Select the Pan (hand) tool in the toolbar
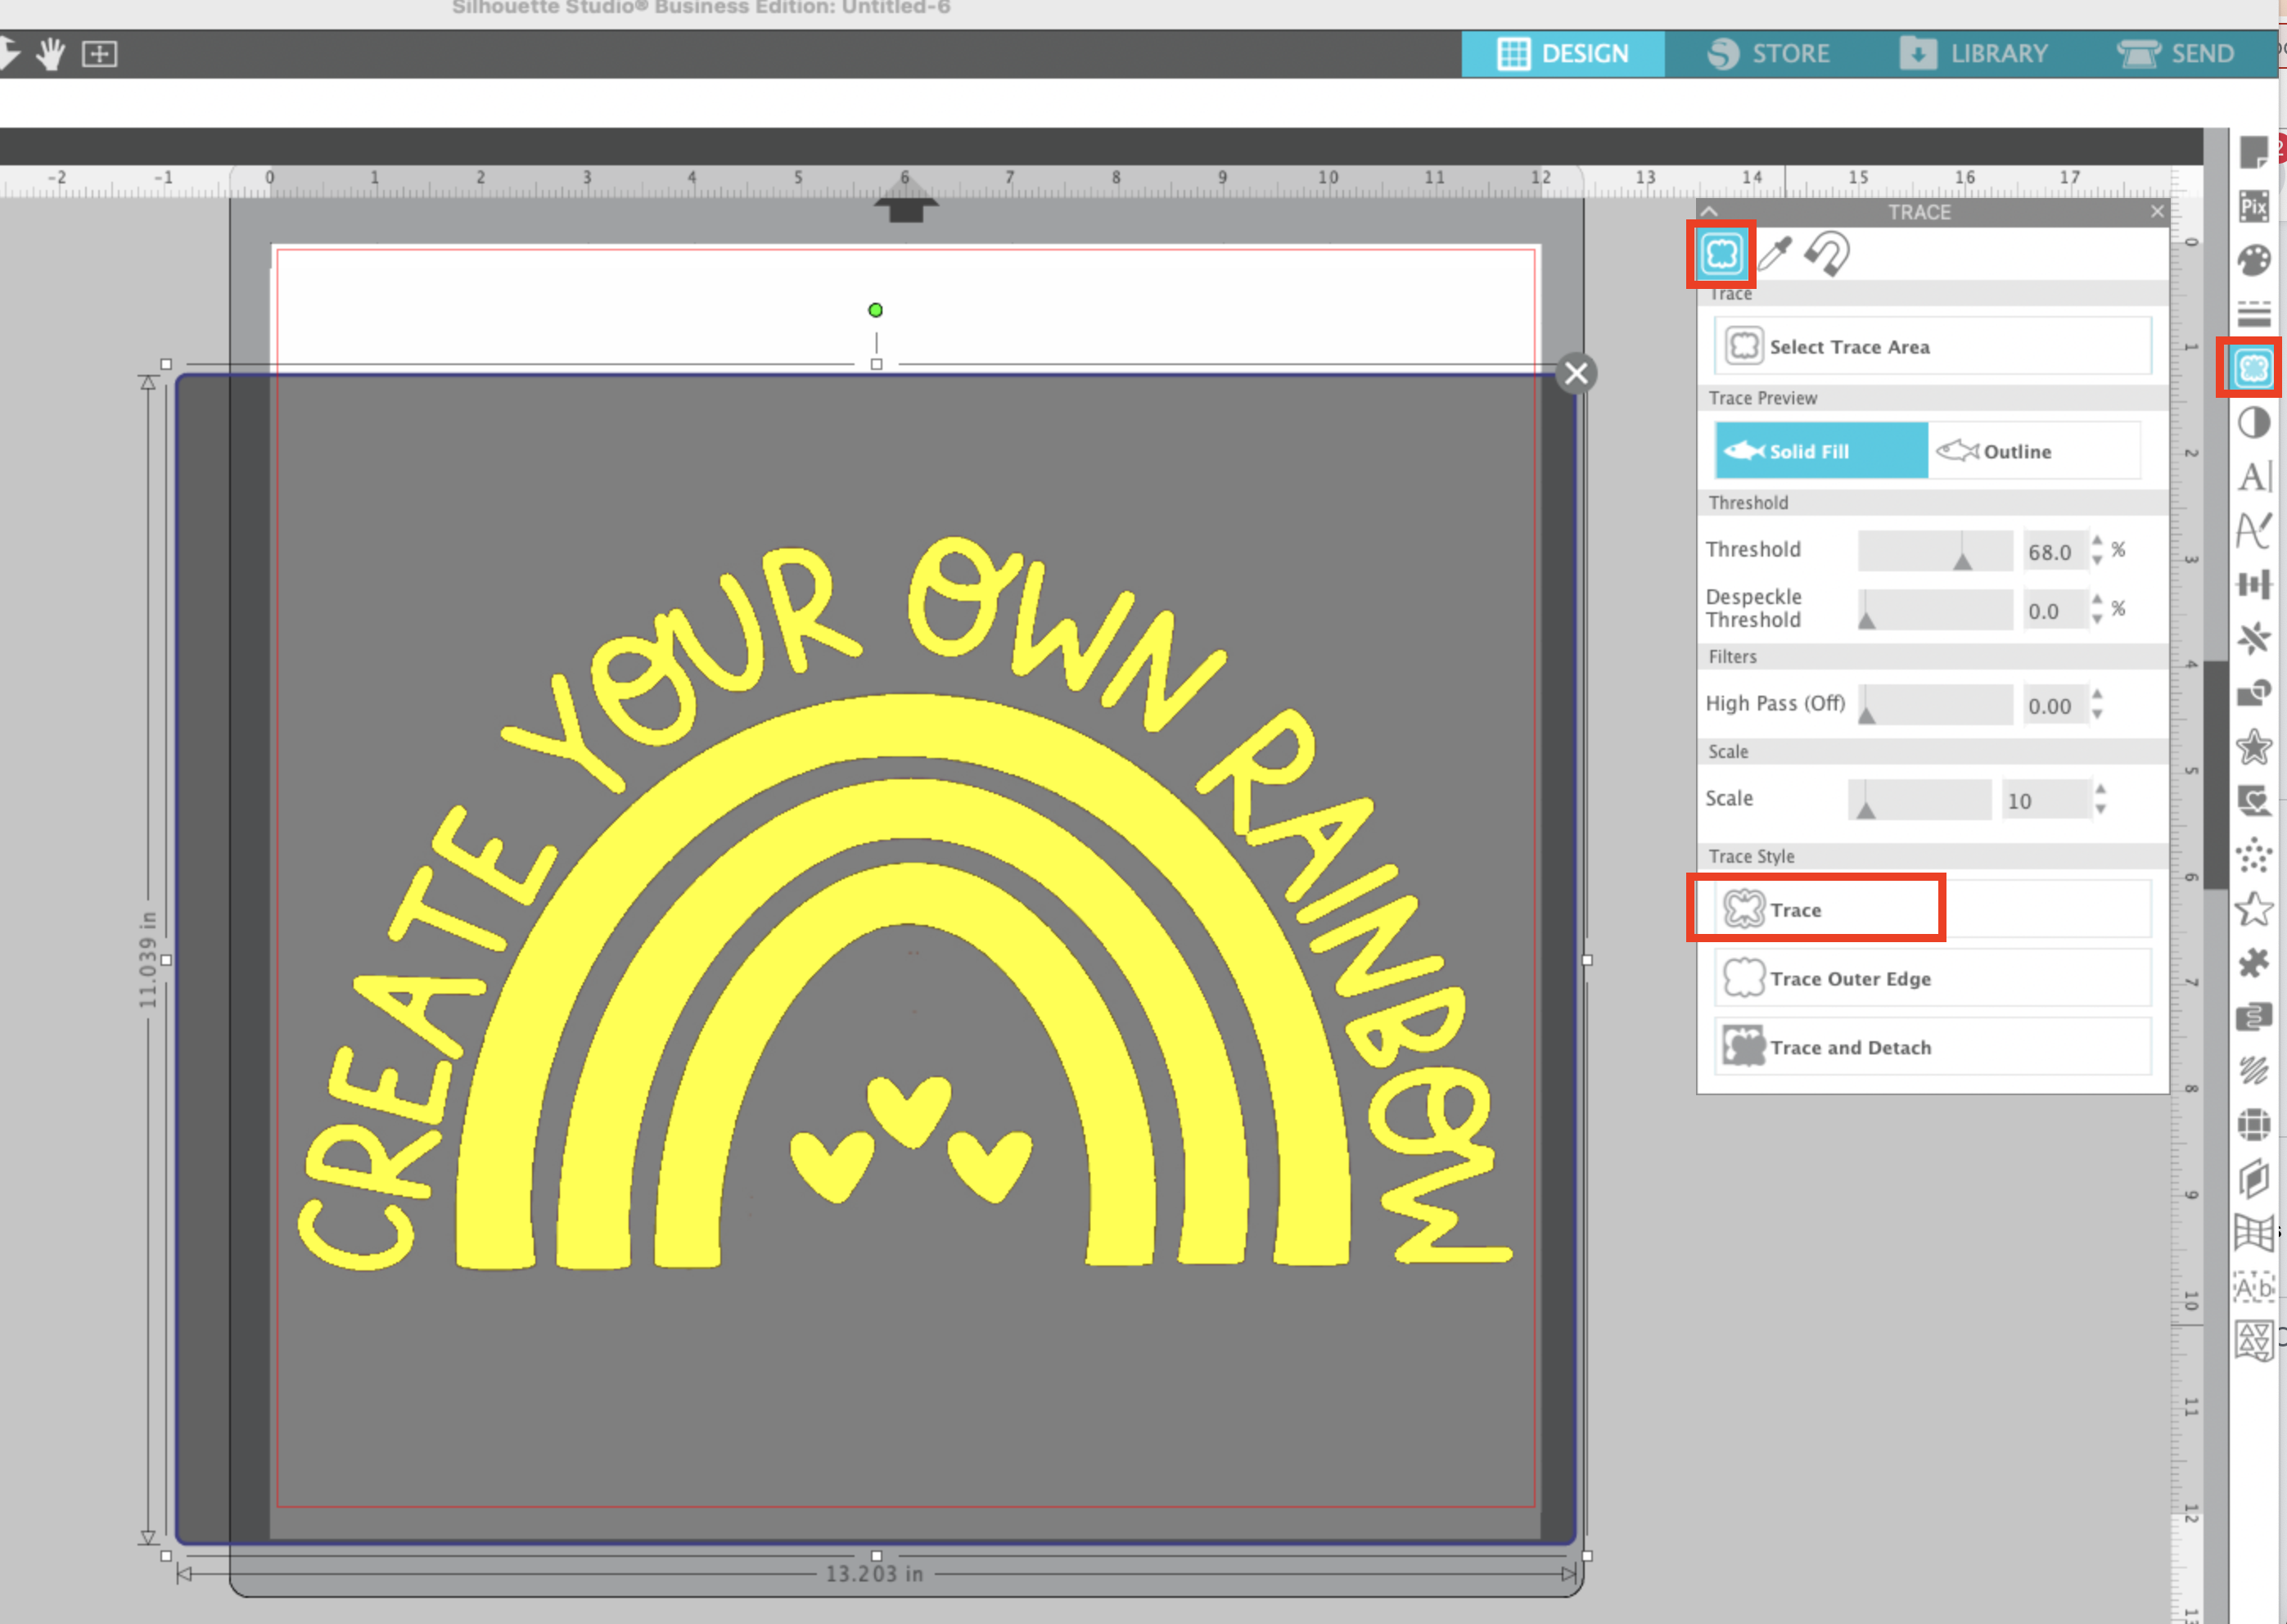 click(51, 55)
